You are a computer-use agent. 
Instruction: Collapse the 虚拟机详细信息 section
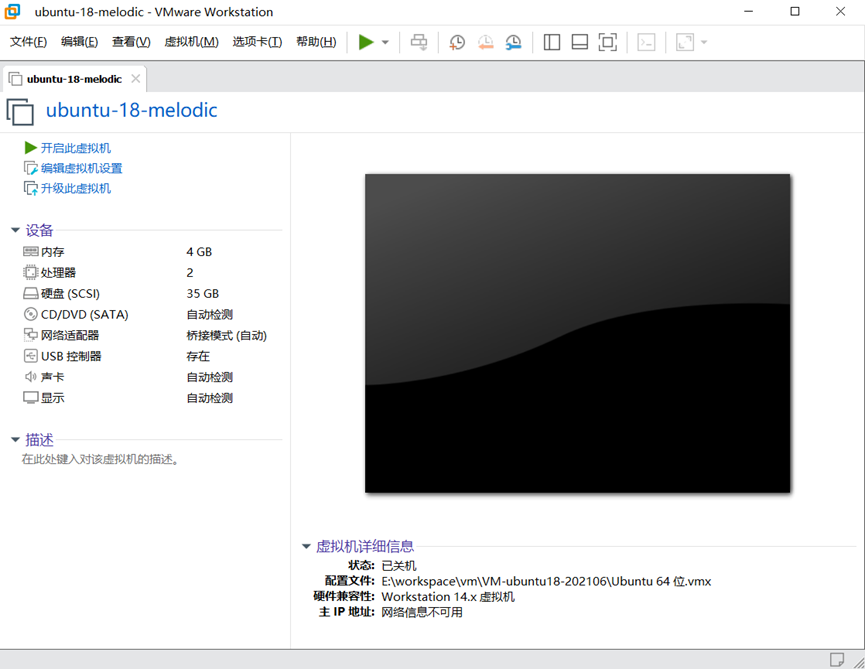[306, 547]
